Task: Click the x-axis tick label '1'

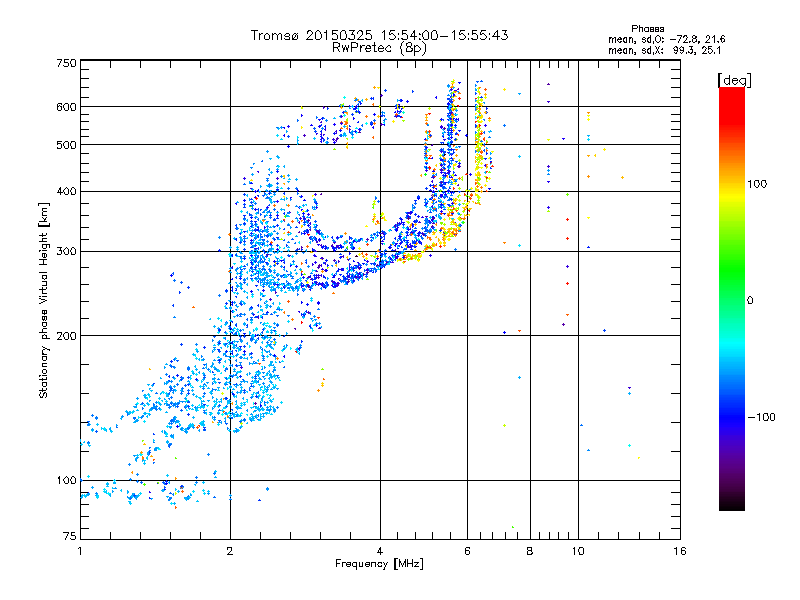Action: point(80,551)
